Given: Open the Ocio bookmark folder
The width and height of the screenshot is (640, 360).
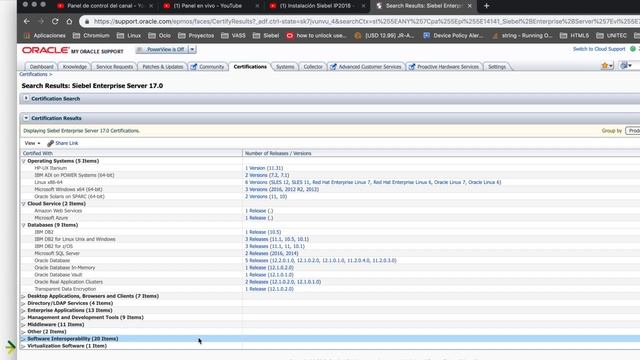Looking at the screenshot, I should pos(160,36).
